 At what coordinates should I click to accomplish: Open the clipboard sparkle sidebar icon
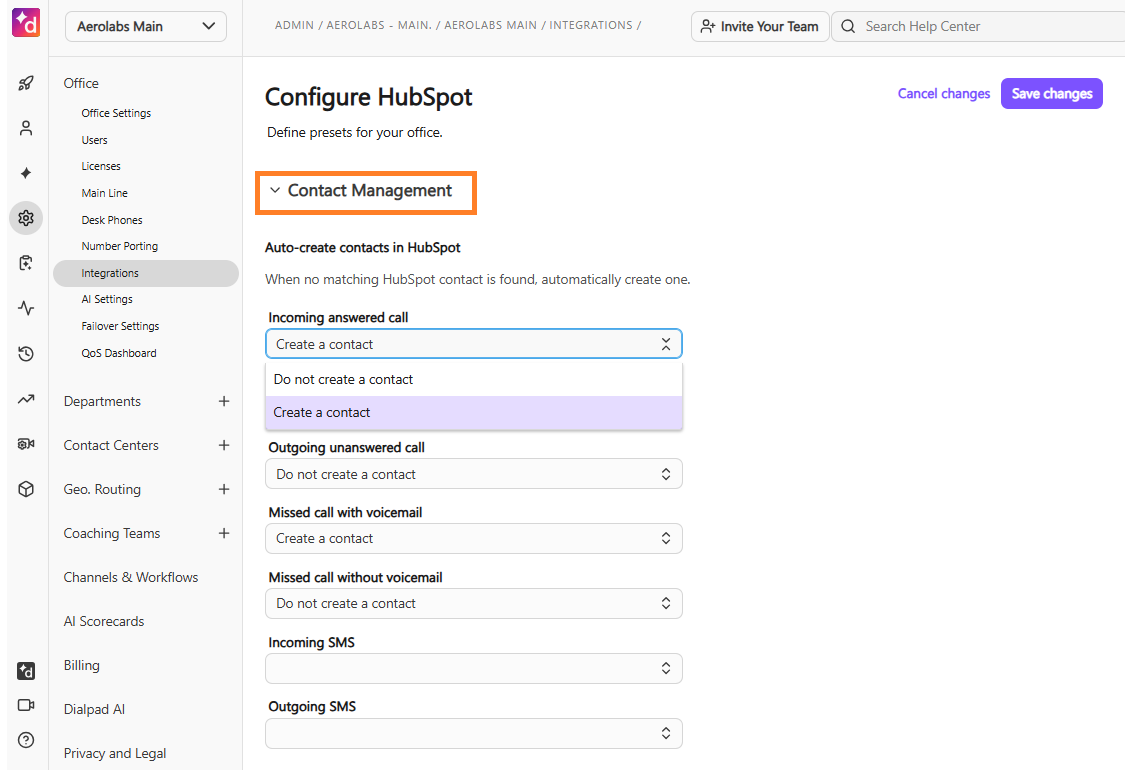click(x=26, y=263)
